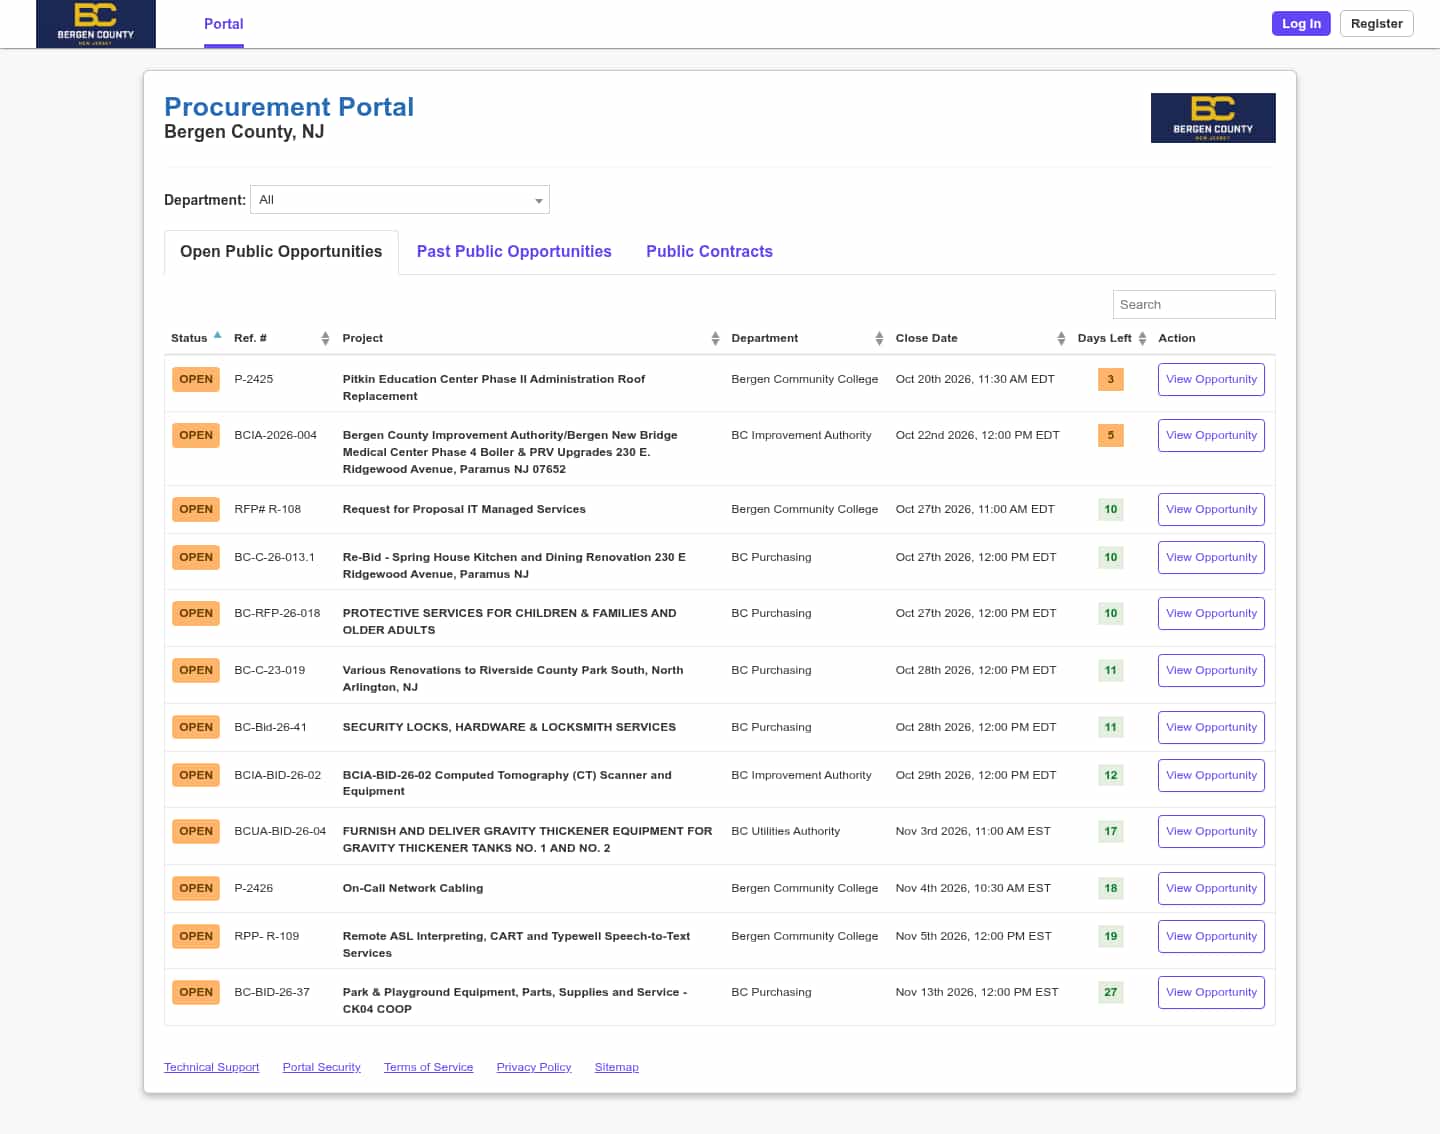The height and width of the screenshot is (1134, 1440).
Task: Click days-left badge 5 for BCIA-2026-004
Action: click(1110, 436)
